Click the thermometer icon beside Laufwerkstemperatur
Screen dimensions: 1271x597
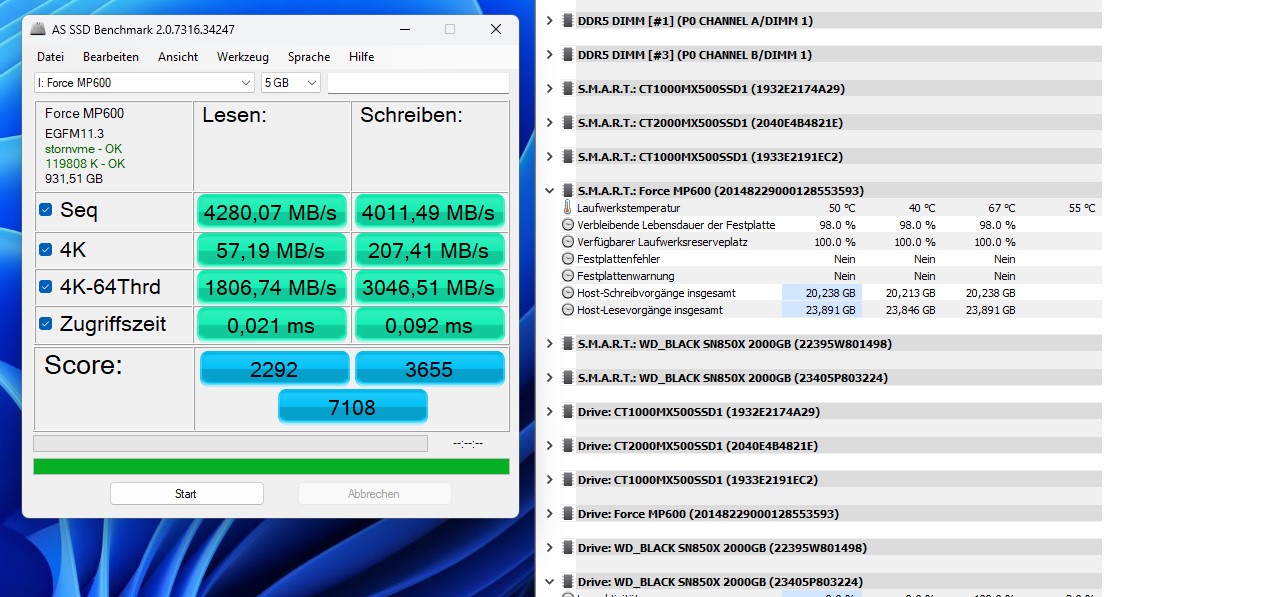point(568,208)
